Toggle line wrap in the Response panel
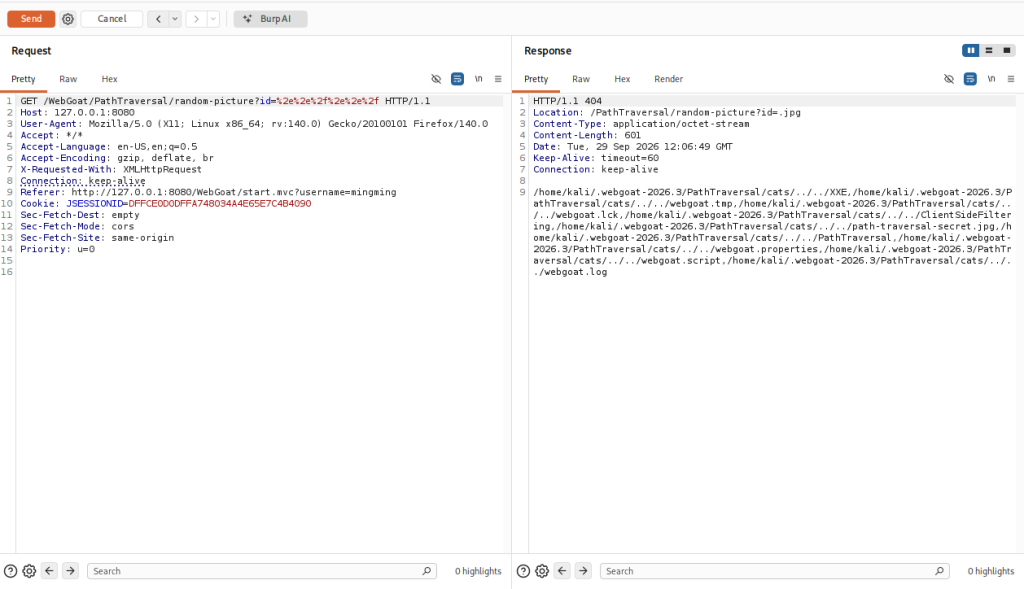The width and height of the screenshot is (1024, 589). tap(970, 79)
